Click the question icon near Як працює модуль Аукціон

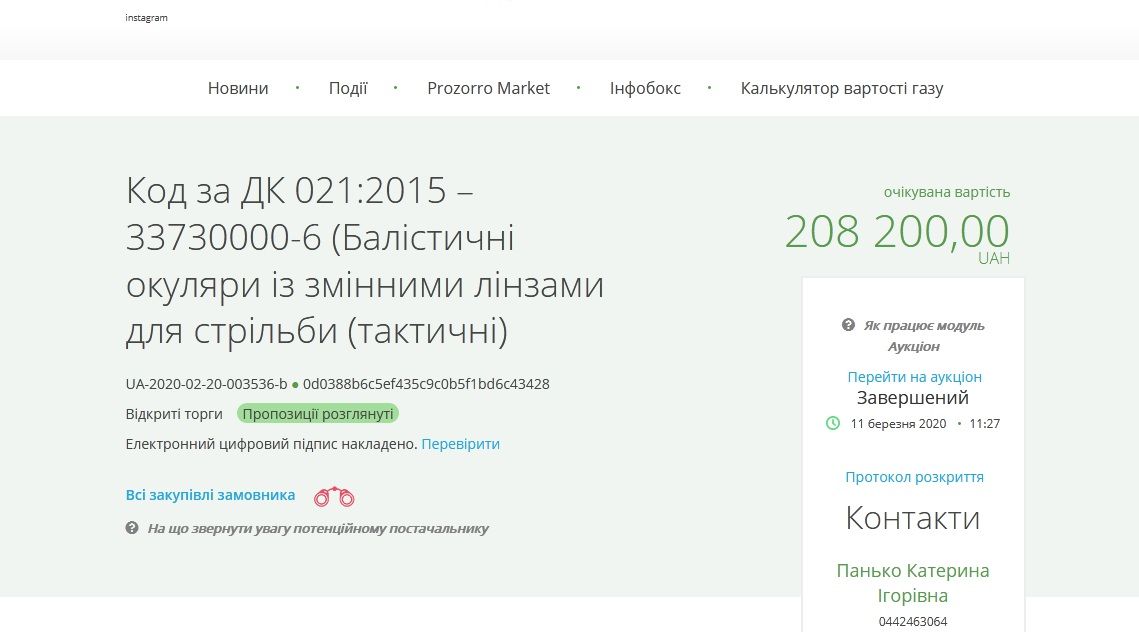pos(848,325)
